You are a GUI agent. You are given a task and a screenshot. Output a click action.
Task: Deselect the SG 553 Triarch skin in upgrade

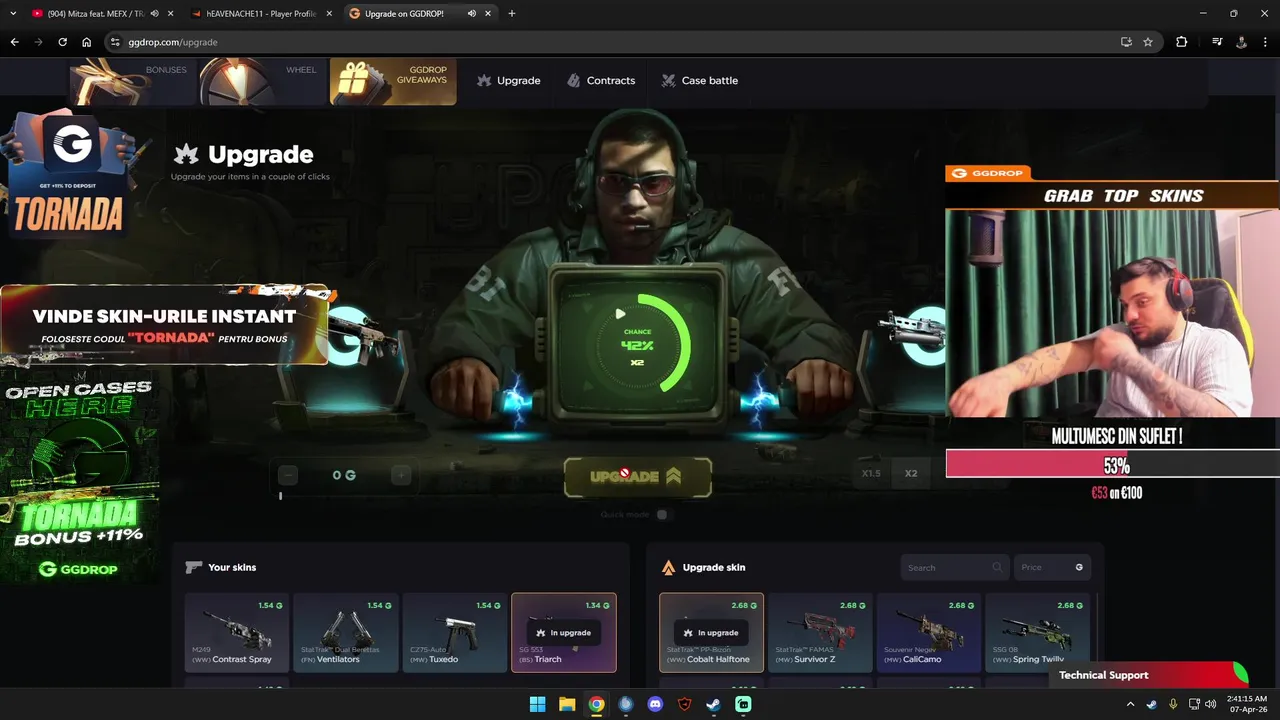click(x=564, y=633)
